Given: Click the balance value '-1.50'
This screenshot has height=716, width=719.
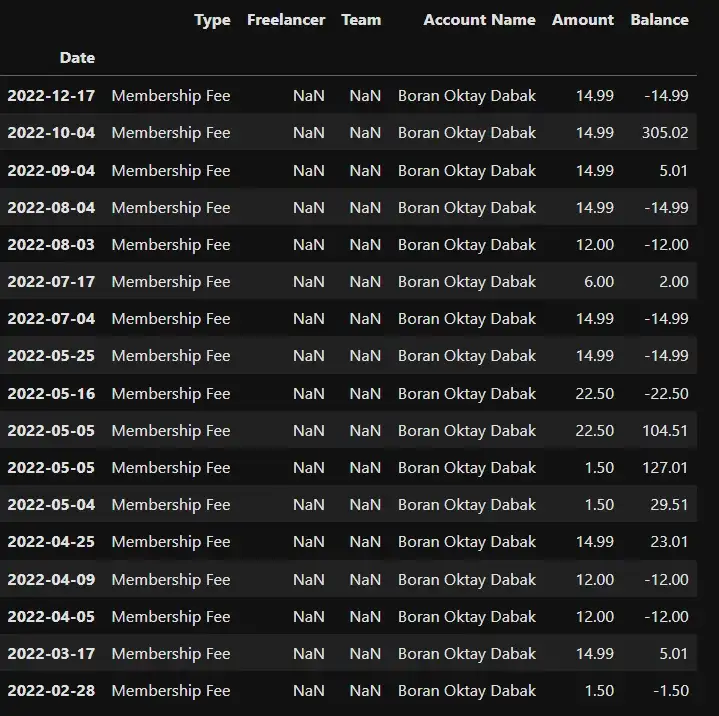Looking at the screenshot, I should 671,690.
